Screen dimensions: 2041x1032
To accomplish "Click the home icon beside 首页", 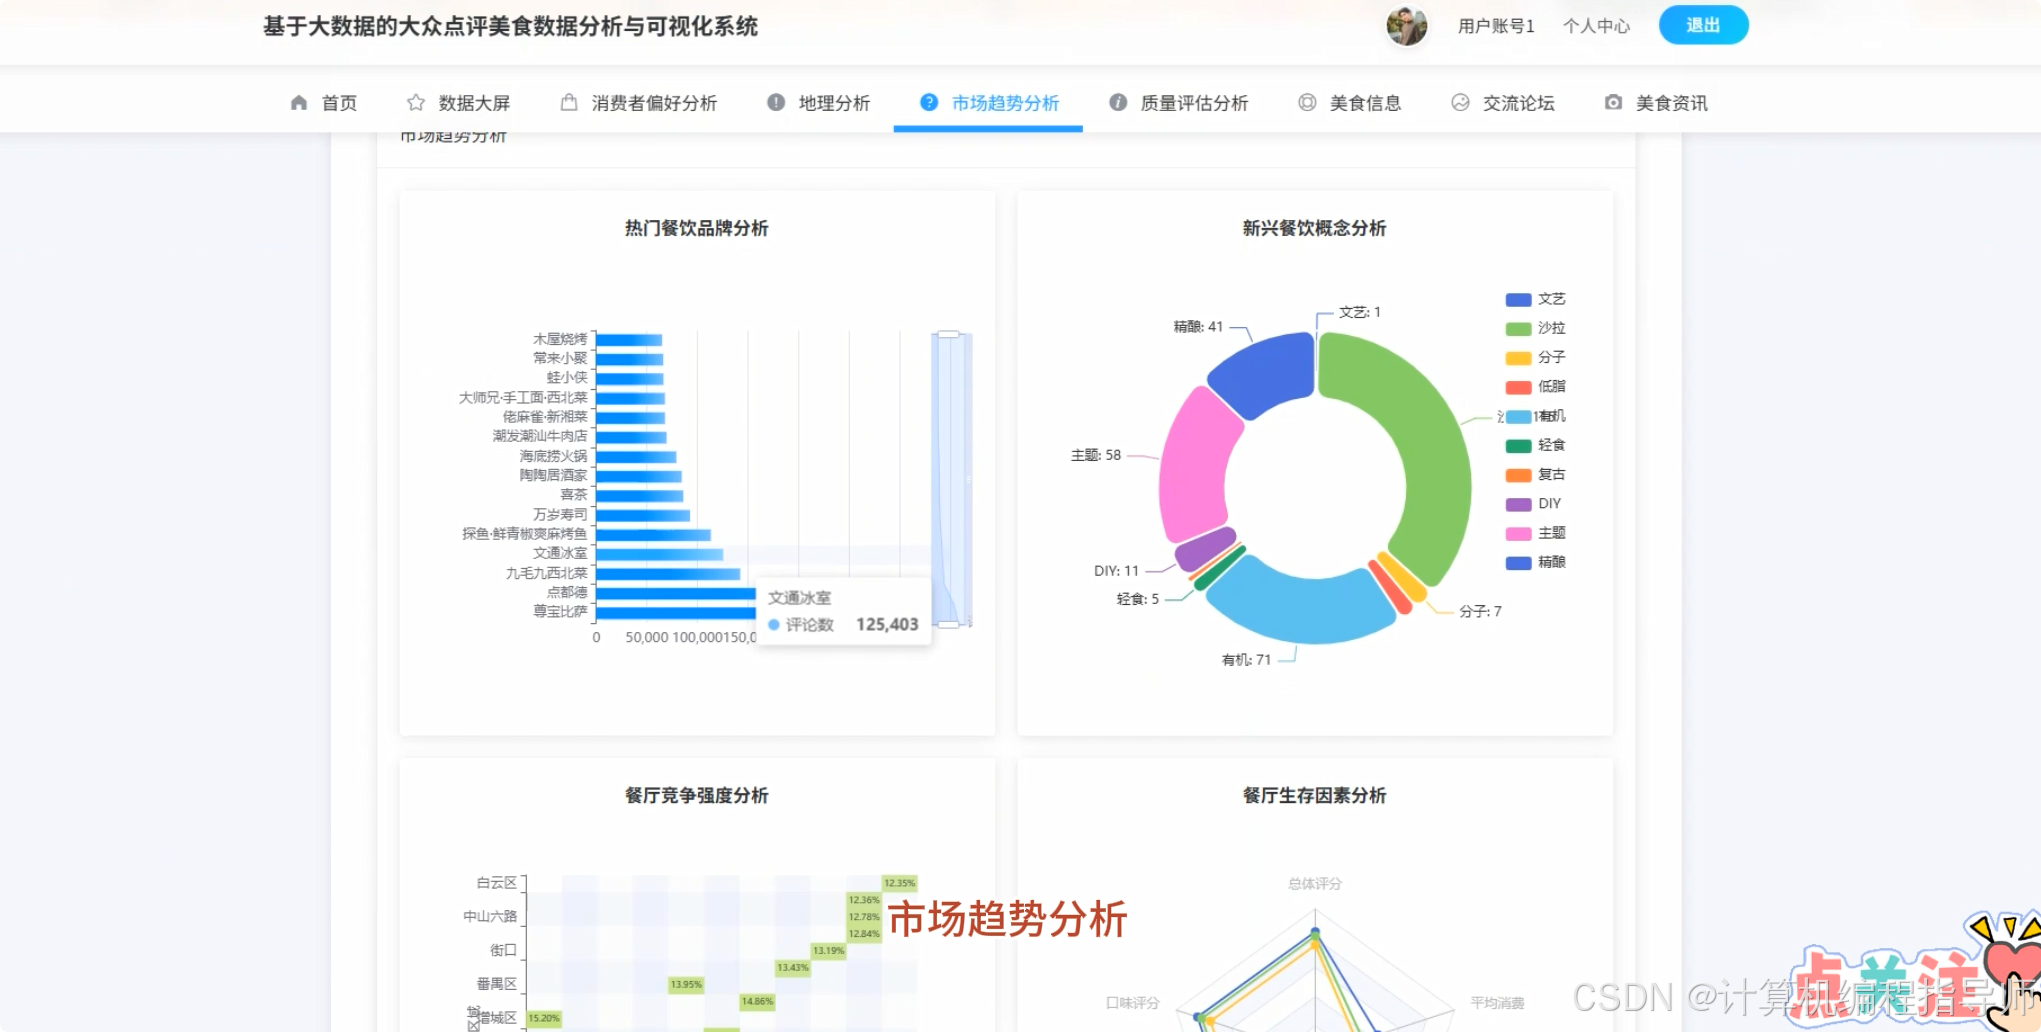I will click(298, 102).
